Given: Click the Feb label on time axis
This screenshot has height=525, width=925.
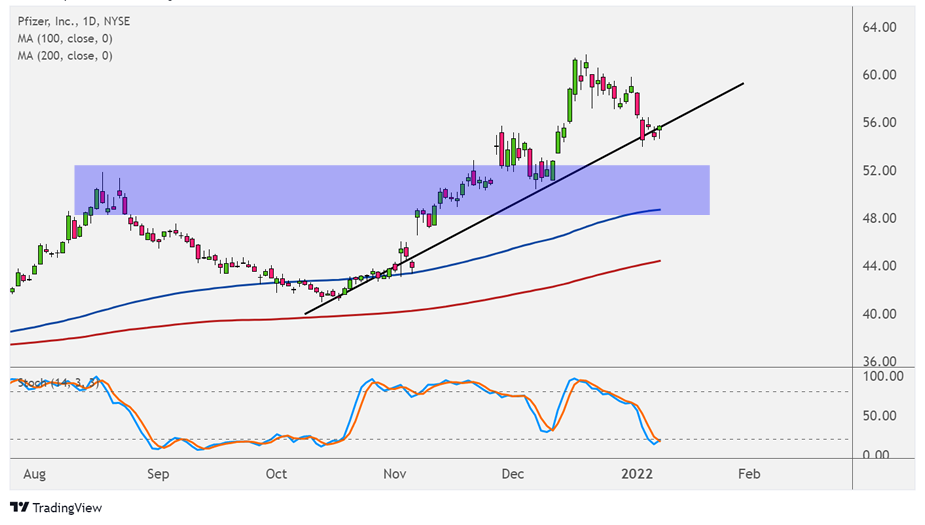Looking at the screenshot, I should [x=749, y=474].
